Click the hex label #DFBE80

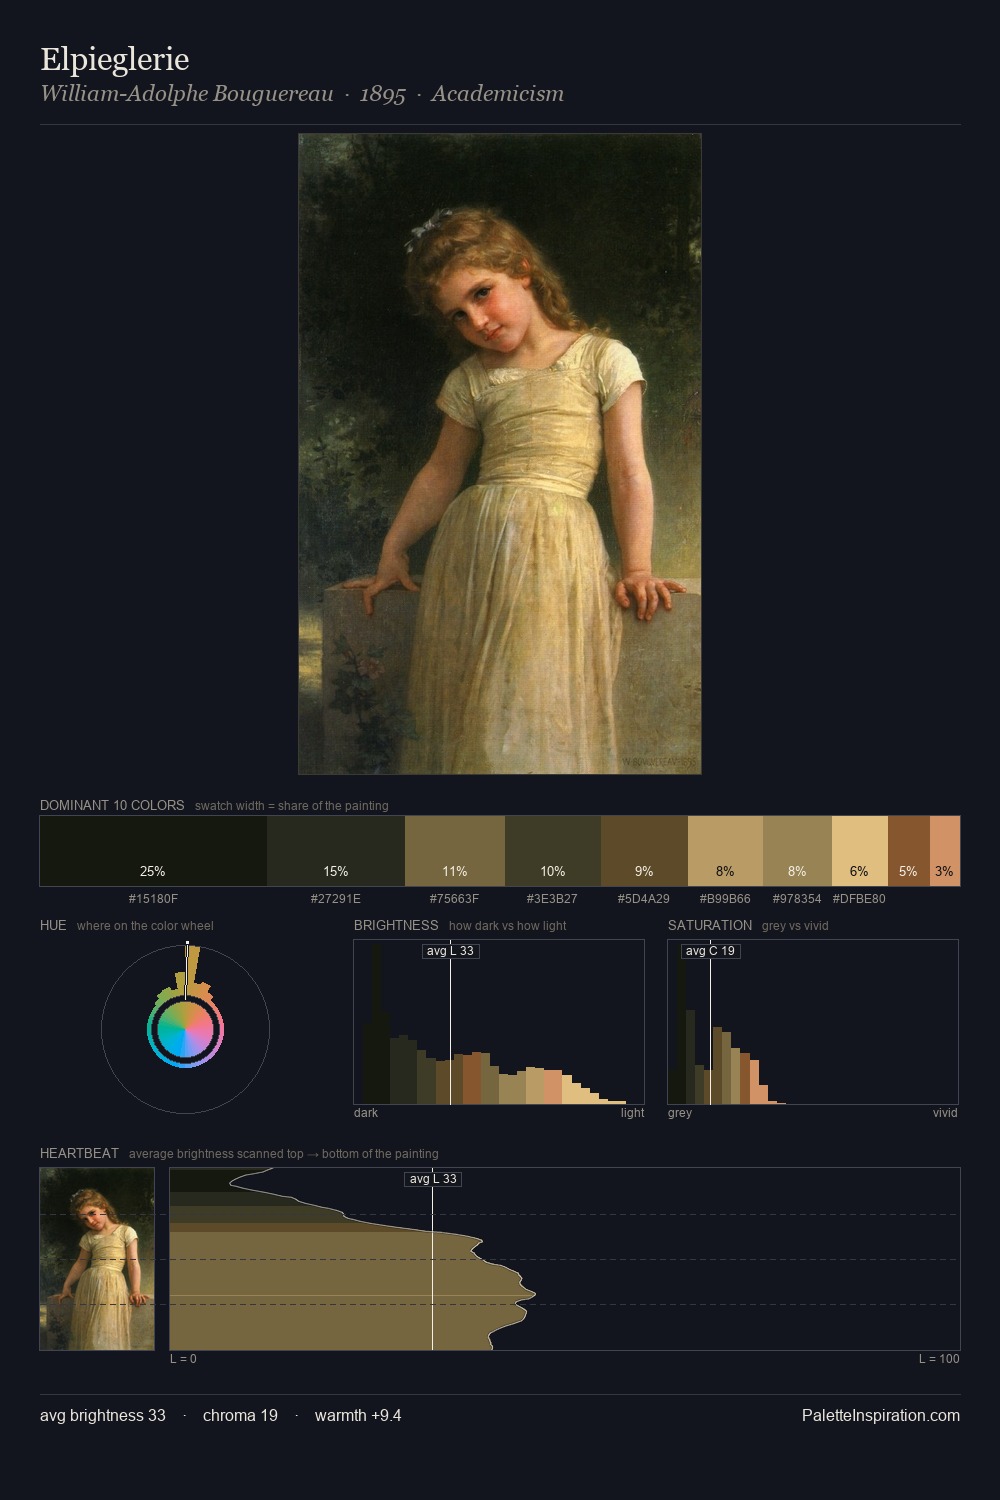[x=860, y=899]
